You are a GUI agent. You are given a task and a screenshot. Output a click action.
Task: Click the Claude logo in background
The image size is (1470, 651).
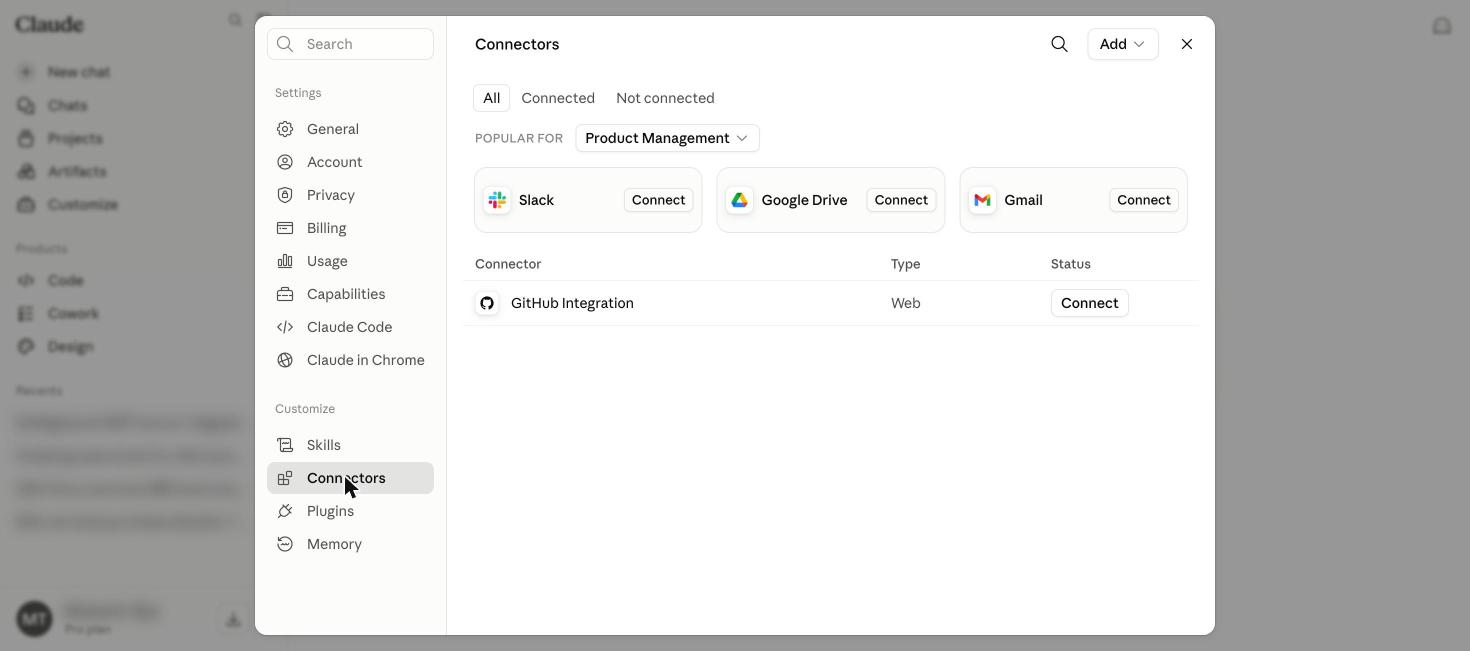point(49,24)
